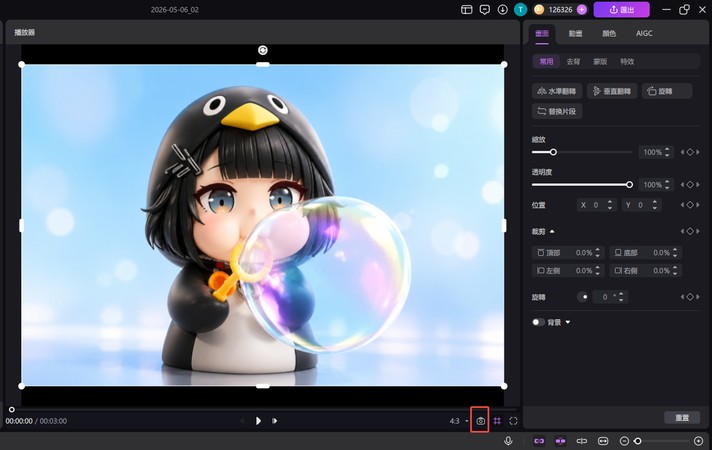712x450 pixels.
Task: Zoom out timeline with minus icon
Action: (624, 441)
